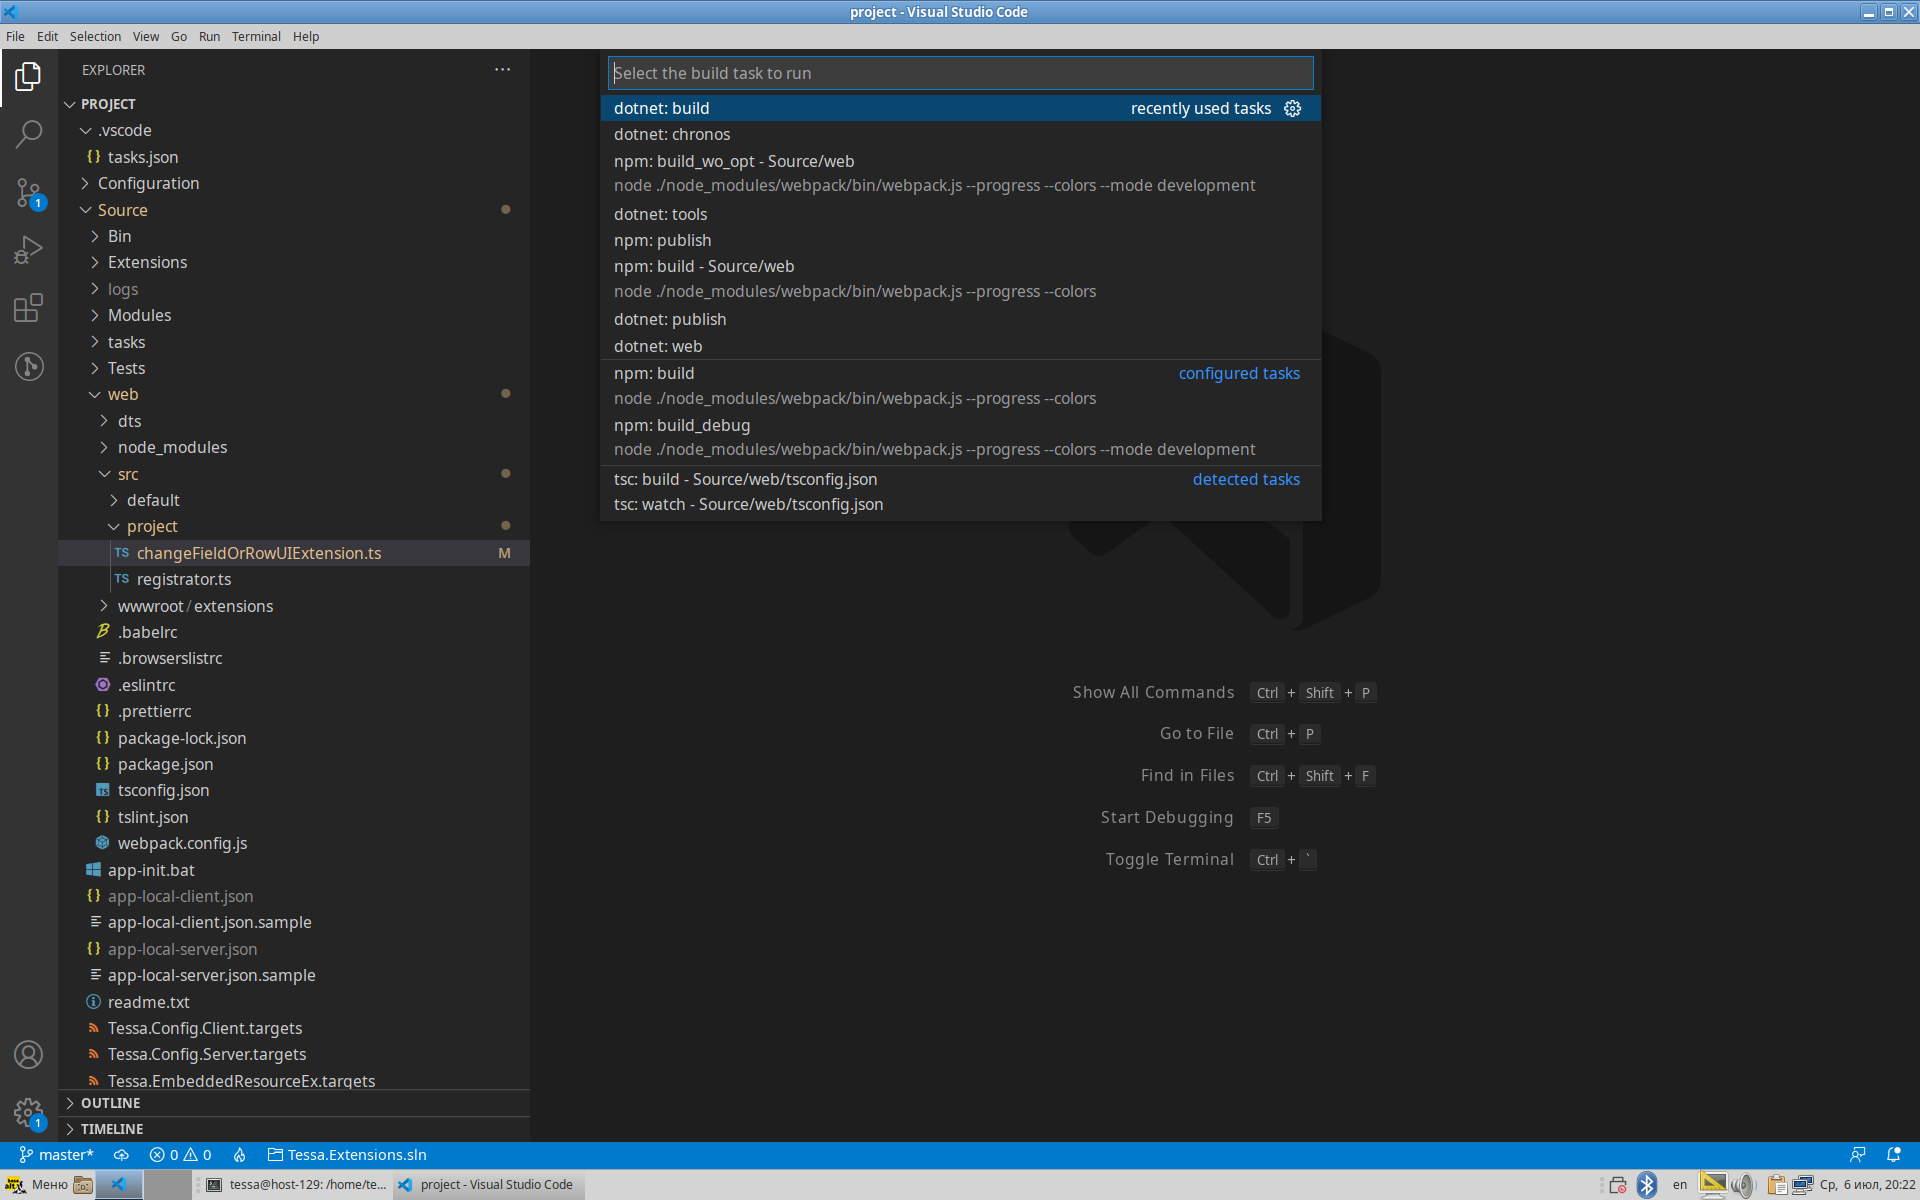
Task: Open the Run menu
Action: pos(209,37)
